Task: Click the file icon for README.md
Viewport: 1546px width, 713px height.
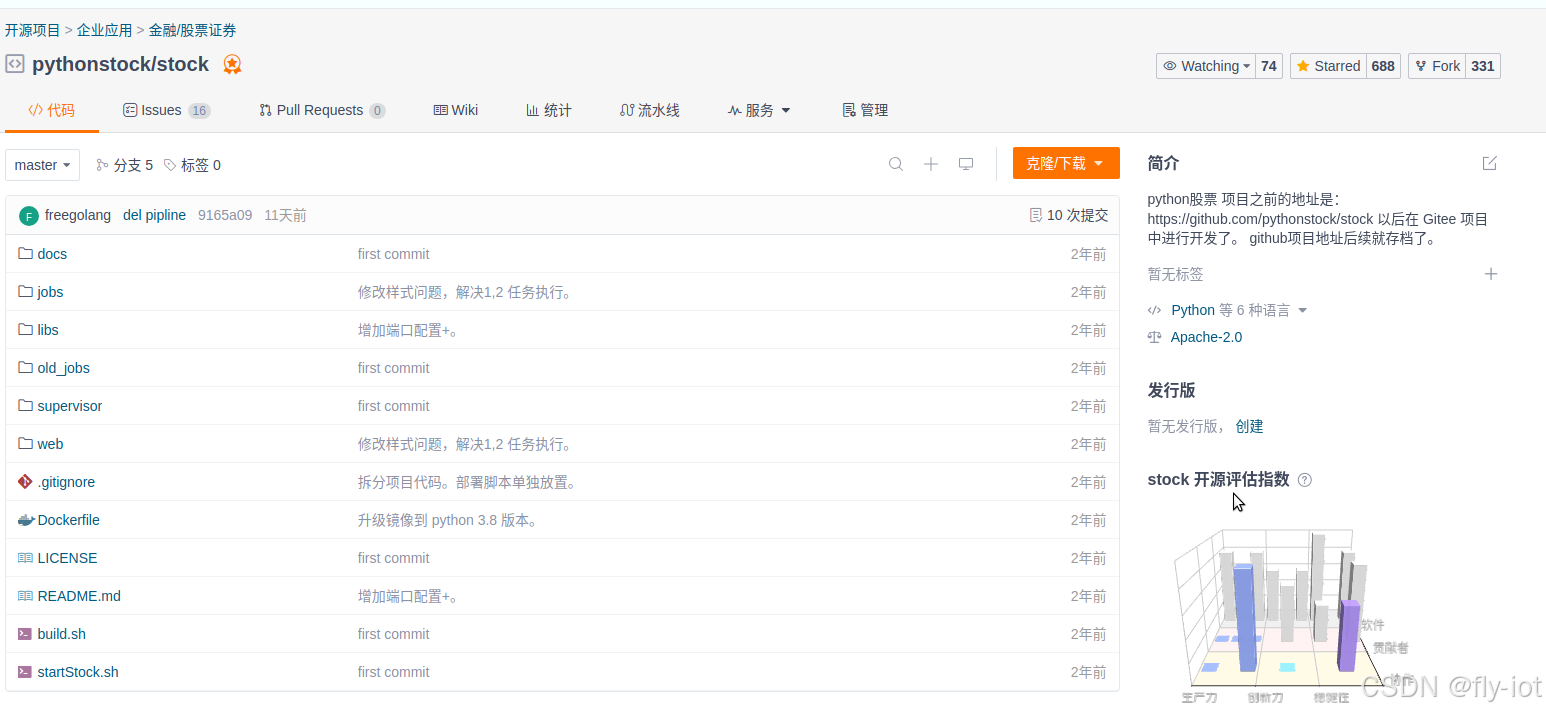Action: 26,596
